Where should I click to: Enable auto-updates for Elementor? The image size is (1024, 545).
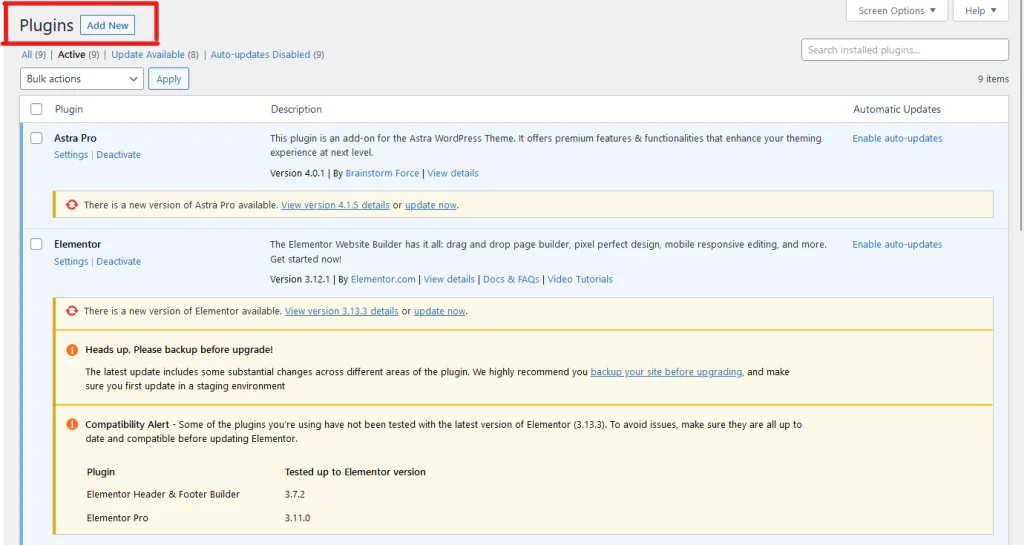click(897, 244)
